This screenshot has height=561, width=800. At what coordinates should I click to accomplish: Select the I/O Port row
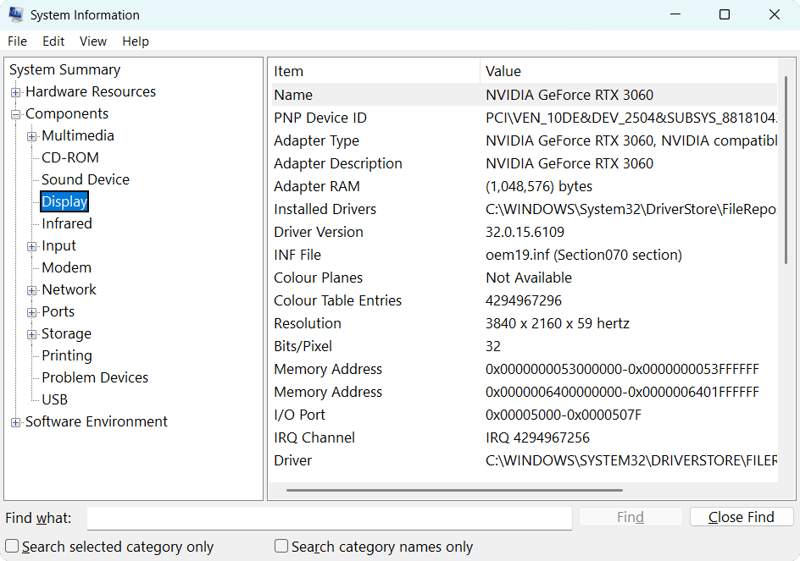coord(524,415)
